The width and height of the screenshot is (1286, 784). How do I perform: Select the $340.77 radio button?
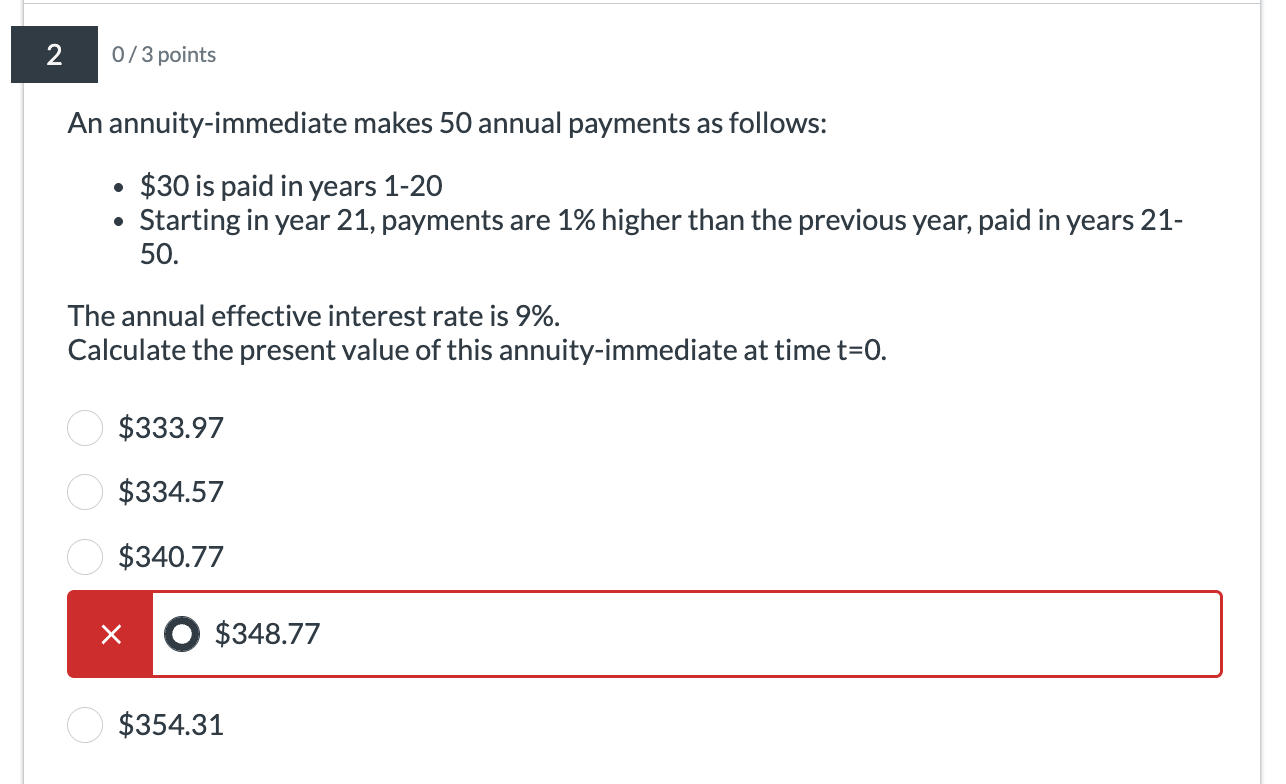[x=85, y=557]
